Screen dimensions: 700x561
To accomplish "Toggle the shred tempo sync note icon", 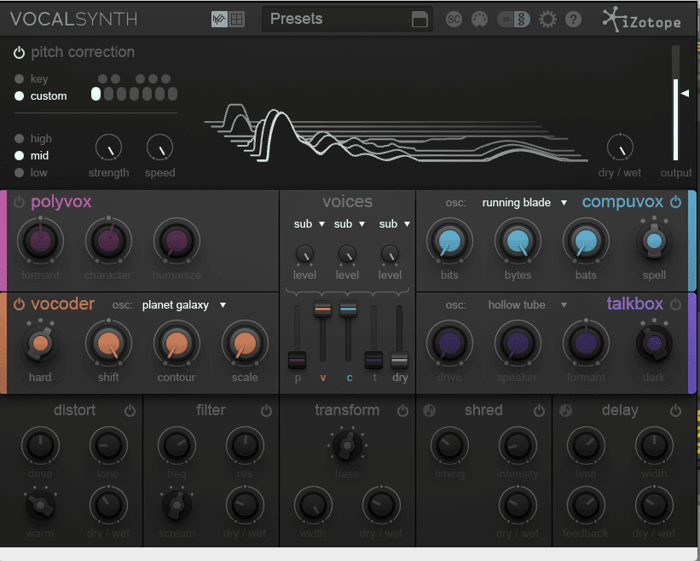I will click(x=429, y=411).
